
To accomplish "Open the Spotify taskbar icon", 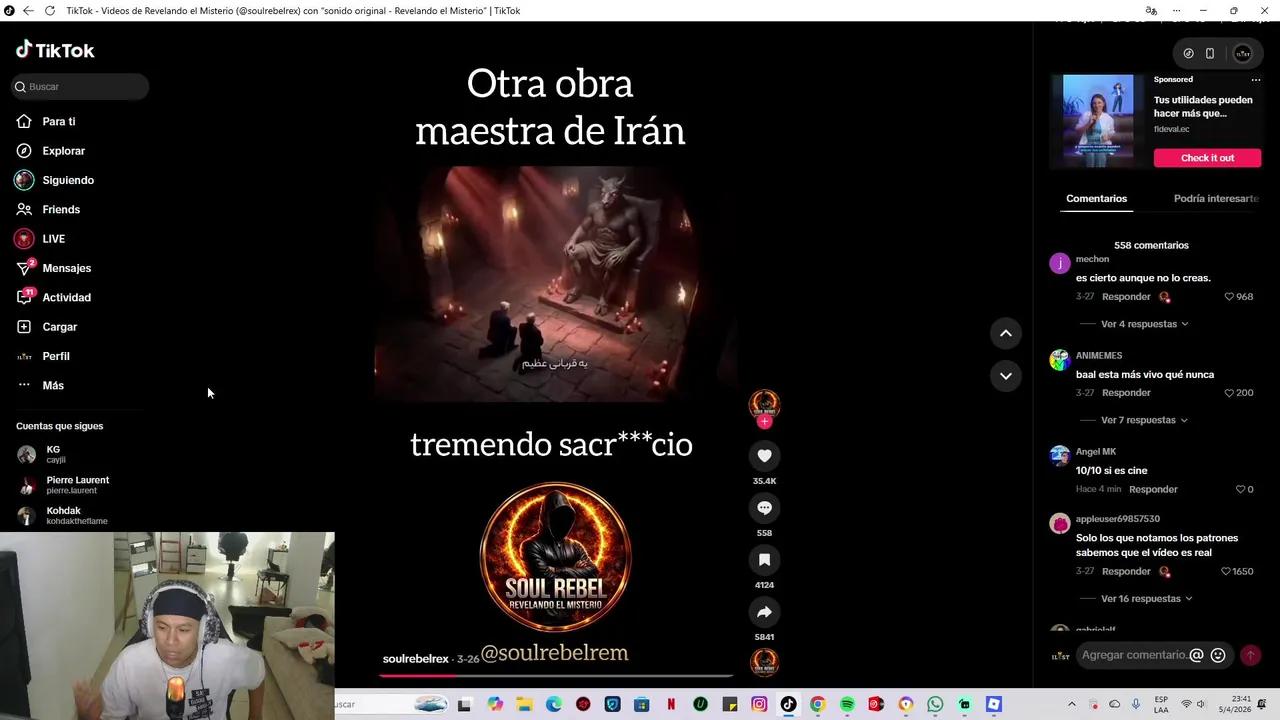I will click(847, 705).
